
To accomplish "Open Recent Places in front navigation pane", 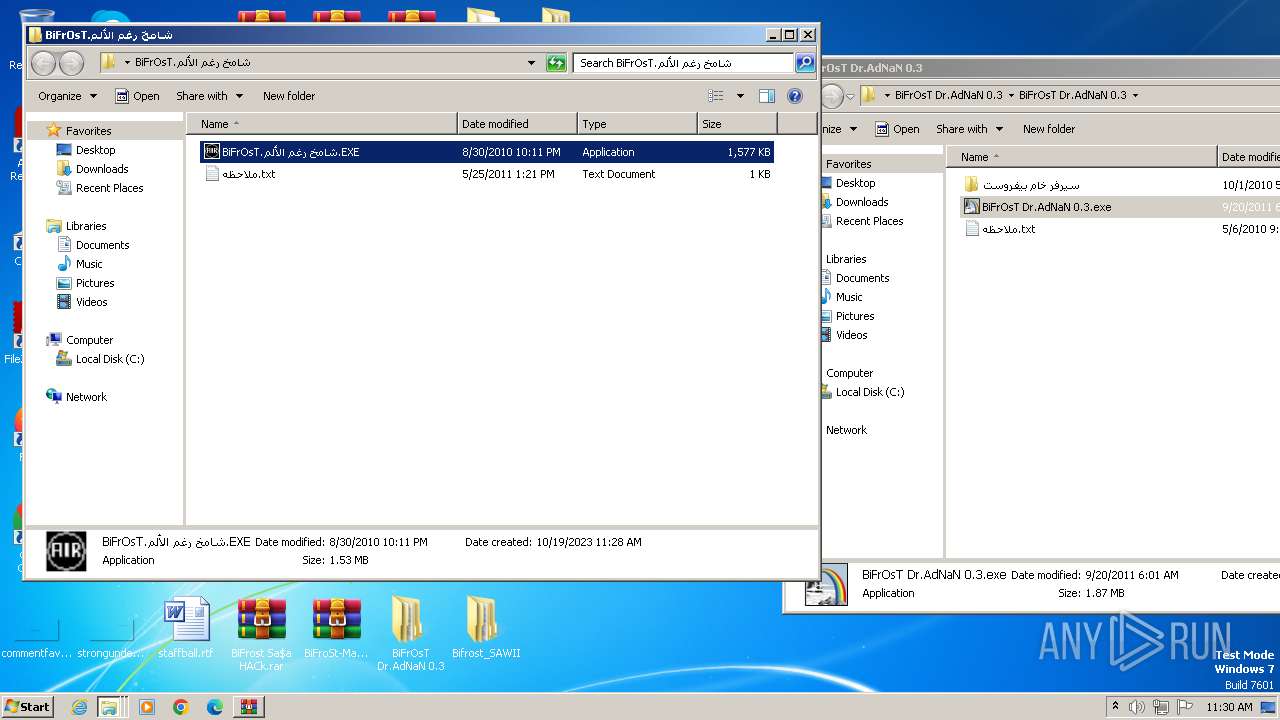I will pyautogui.click(x=109, y=188).
